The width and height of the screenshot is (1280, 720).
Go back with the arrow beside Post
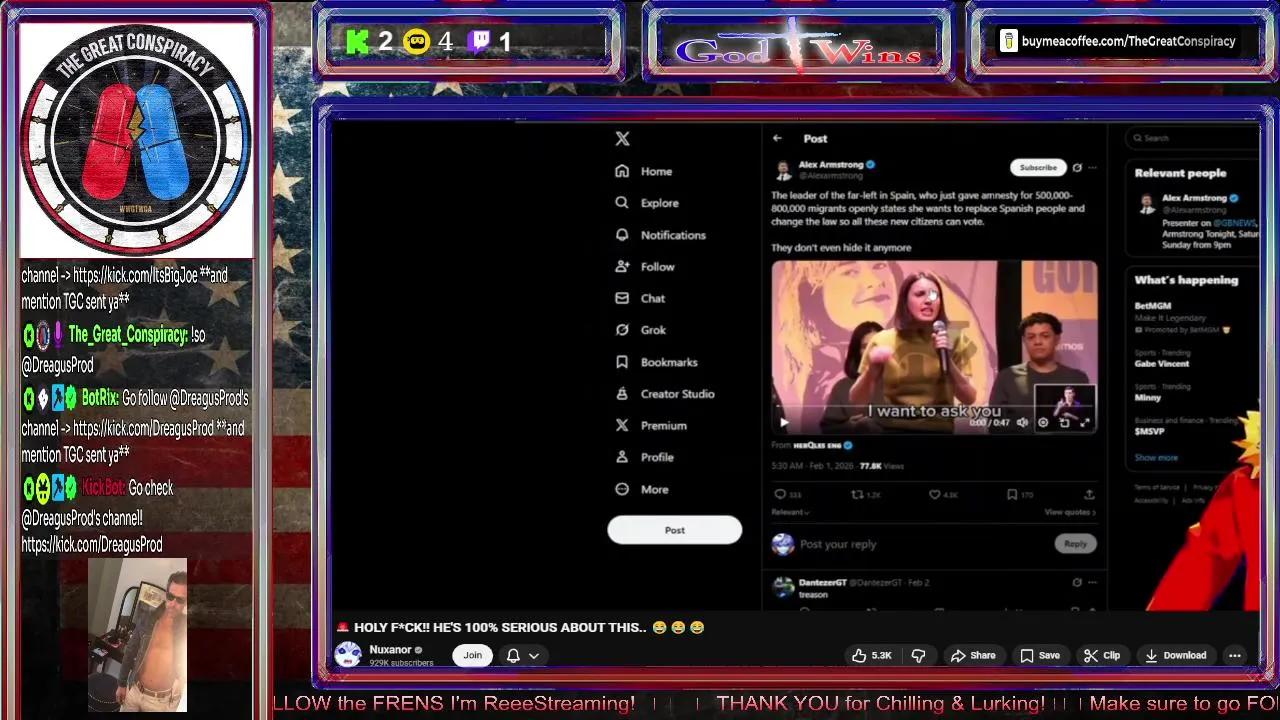[x=777, y=139]
